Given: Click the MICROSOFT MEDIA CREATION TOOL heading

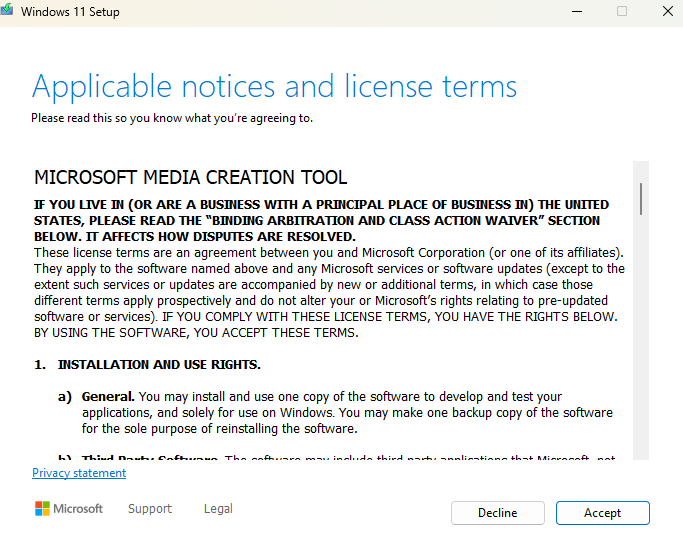Looking at the screenshot, I should click(x=191, y=178).
